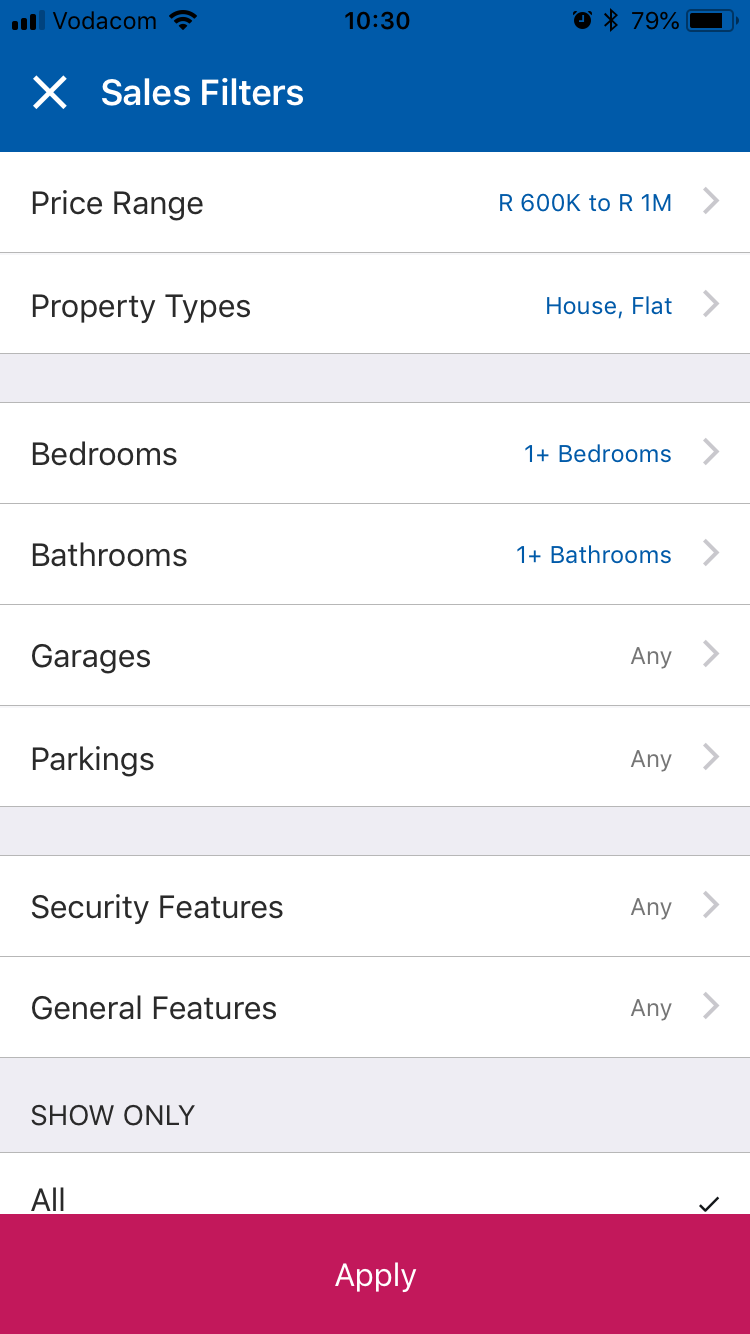
Task: Expand the Bedrooms chevron arrow
Action: [x=711, y=453]
